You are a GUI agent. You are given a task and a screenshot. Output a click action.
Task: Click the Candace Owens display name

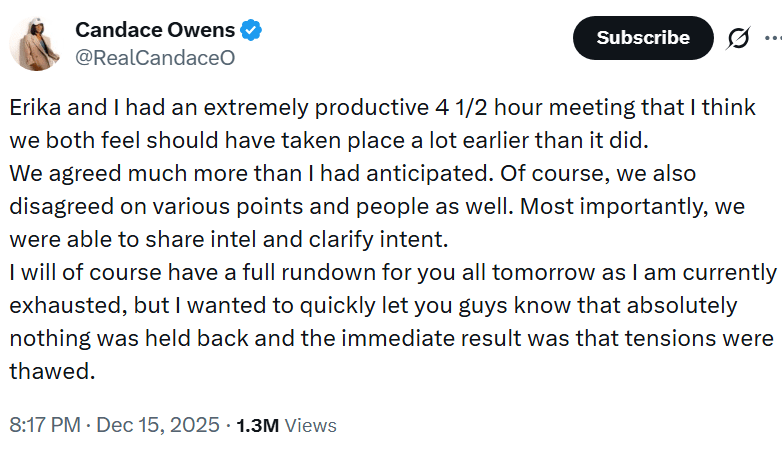pos(155,31)
